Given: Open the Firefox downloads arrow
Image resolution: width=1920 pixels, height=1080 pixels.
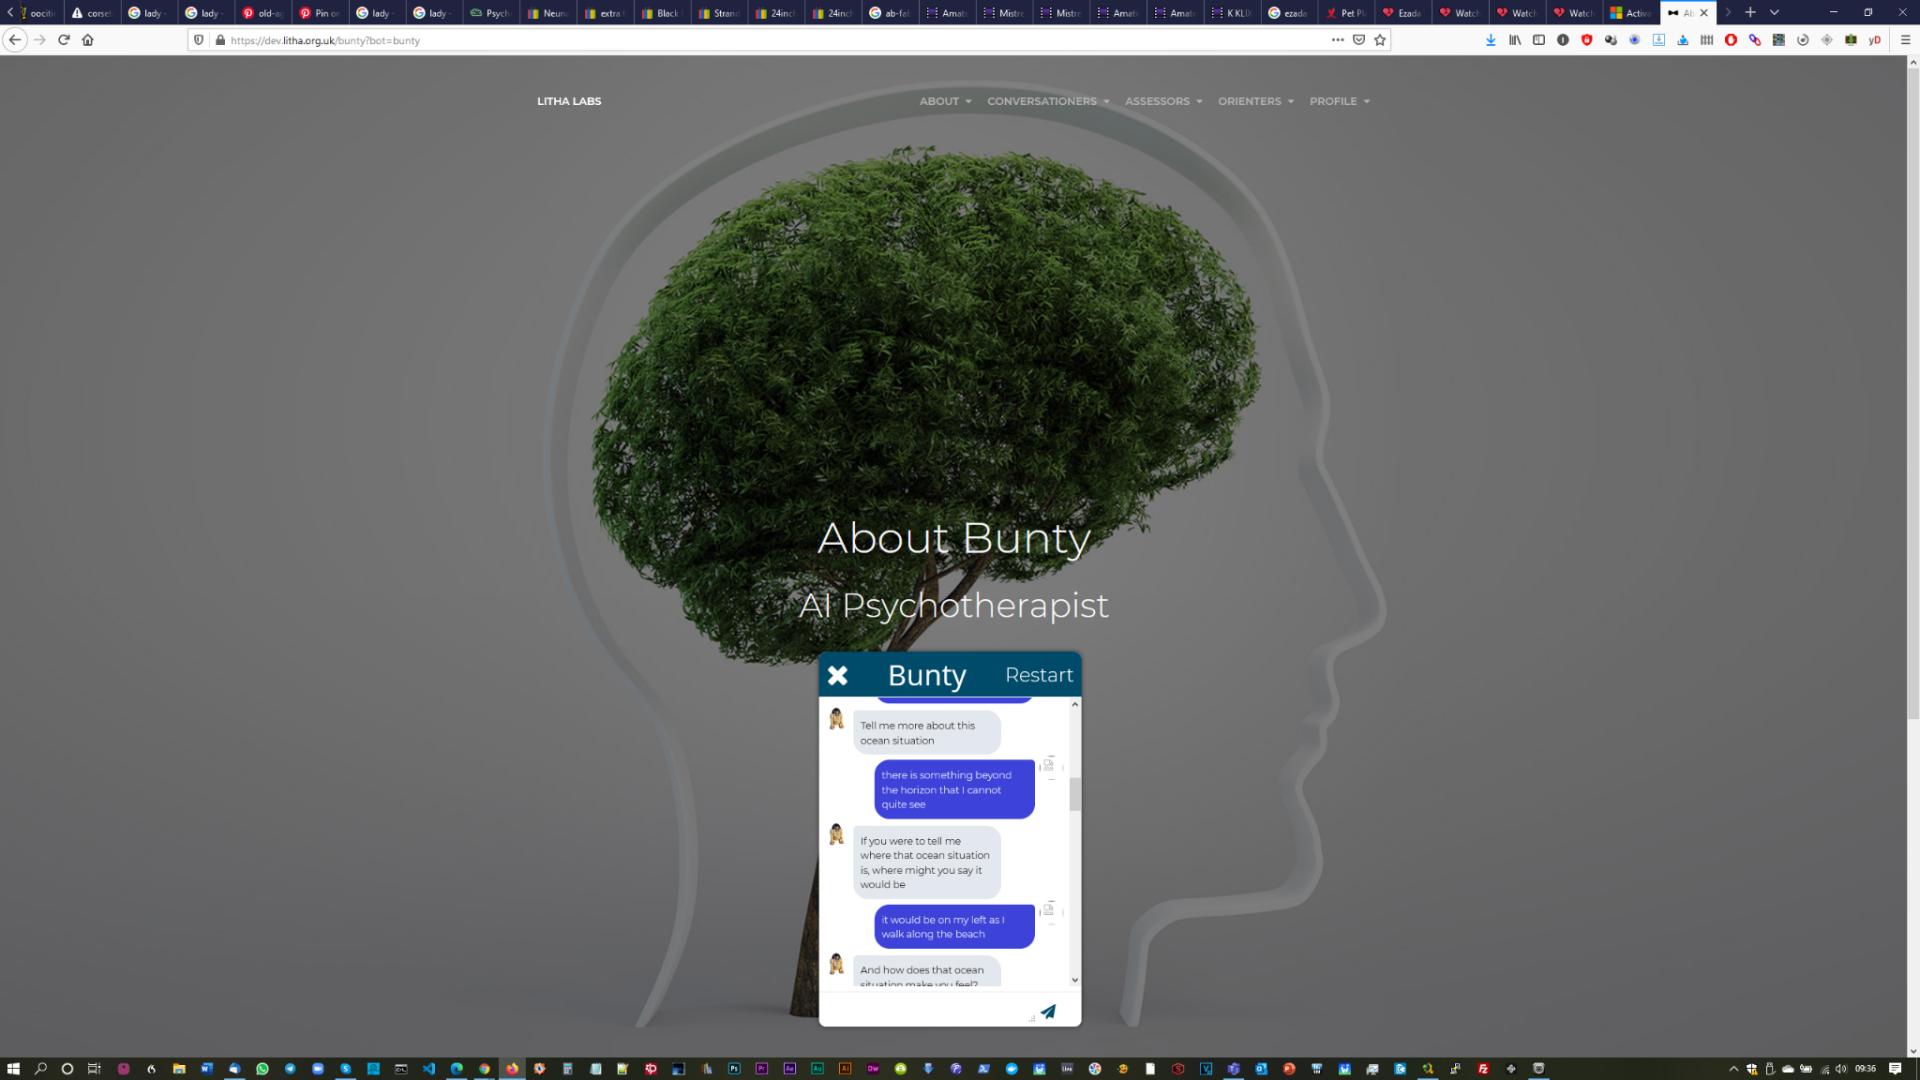Looking at the screenshot, I should [x=1490, y=40].
